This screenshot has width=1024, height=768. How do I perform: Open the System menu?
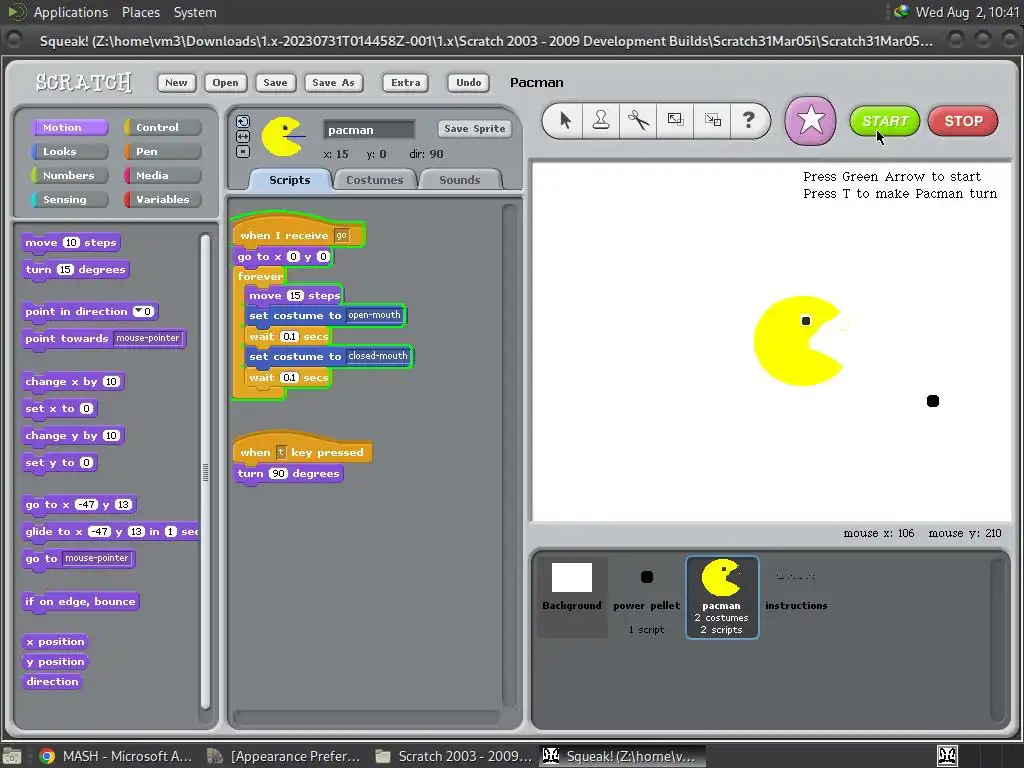pos(195,12)
